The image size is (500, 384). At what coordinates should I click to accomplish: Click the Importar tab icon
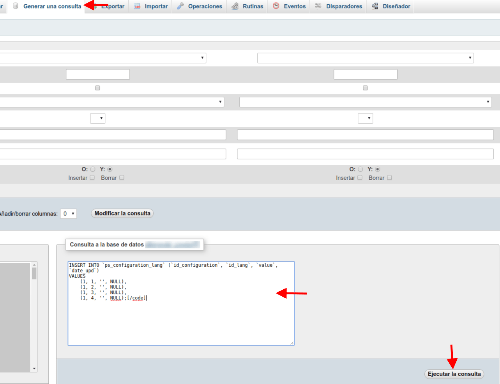[x=137, y=6]
